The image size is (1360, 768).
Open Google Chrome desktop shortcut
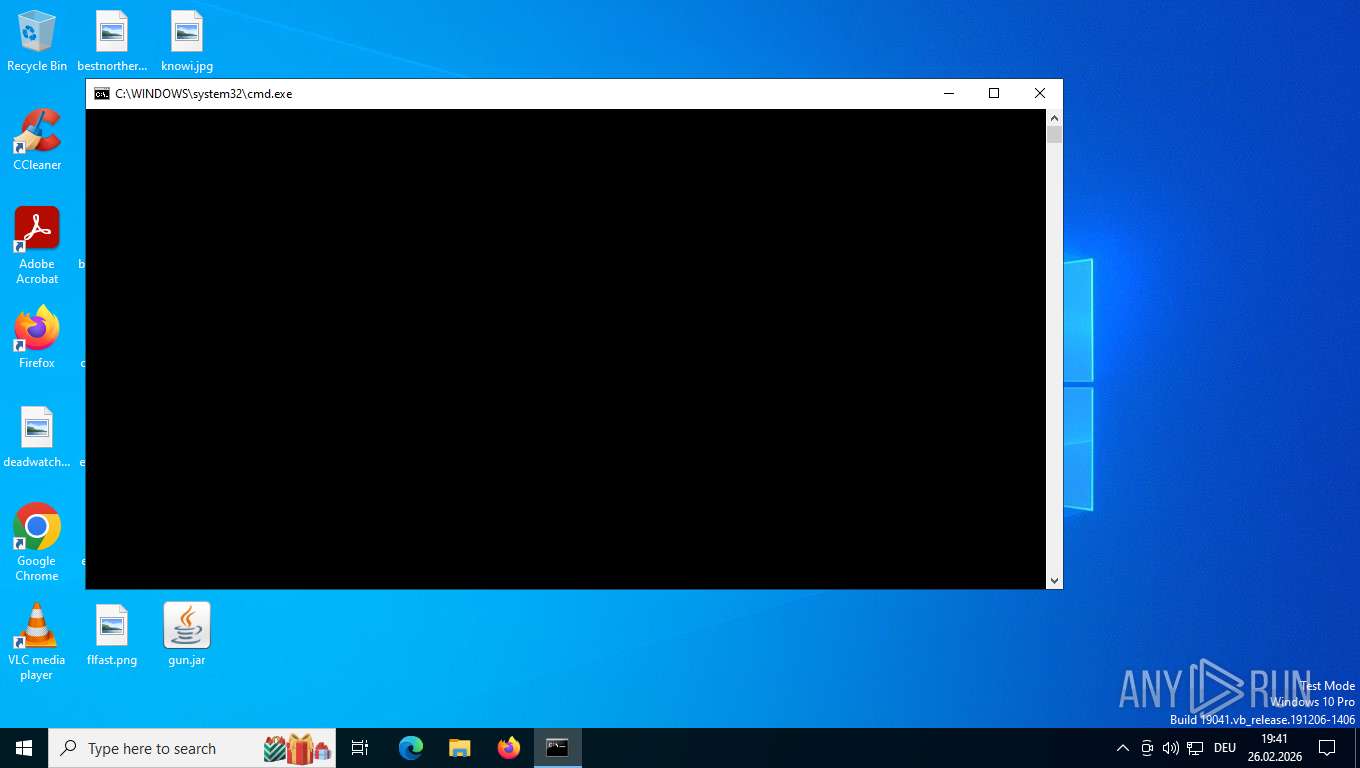click(37, 542)
